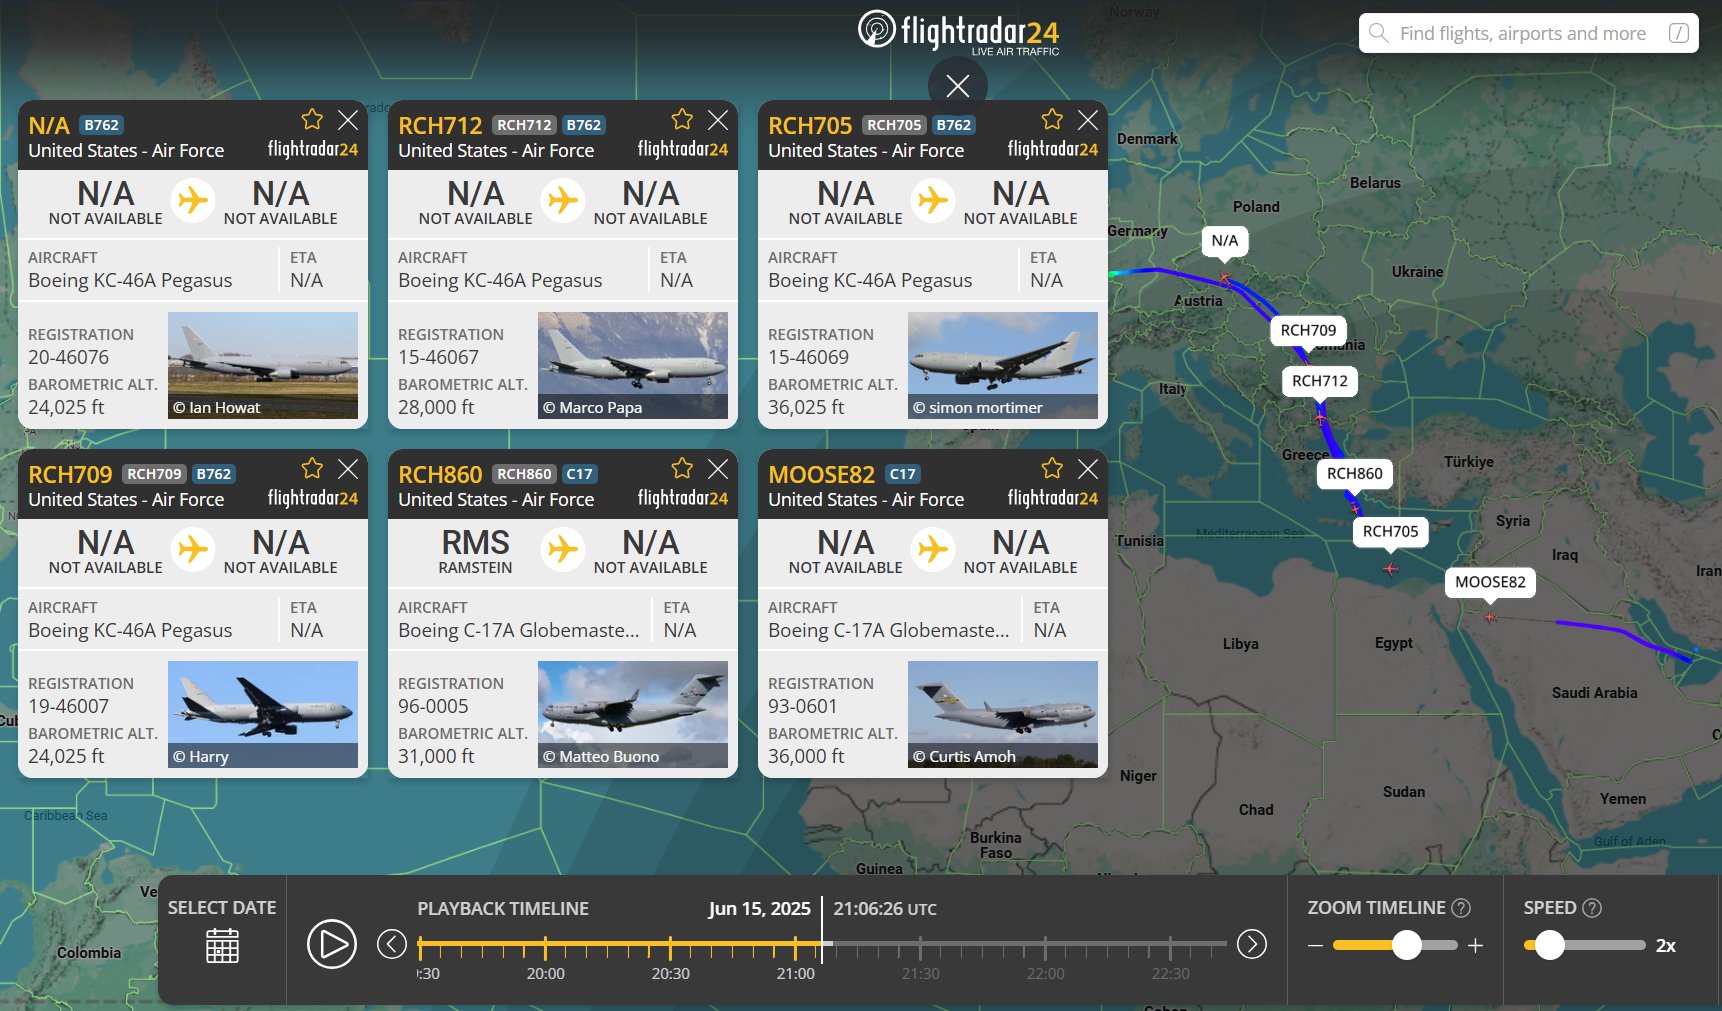This screenshot has height=1011, width=1722.
Task: Click the MOOSE82 aircraft marker on map
Action: (x=1490, y=617)
